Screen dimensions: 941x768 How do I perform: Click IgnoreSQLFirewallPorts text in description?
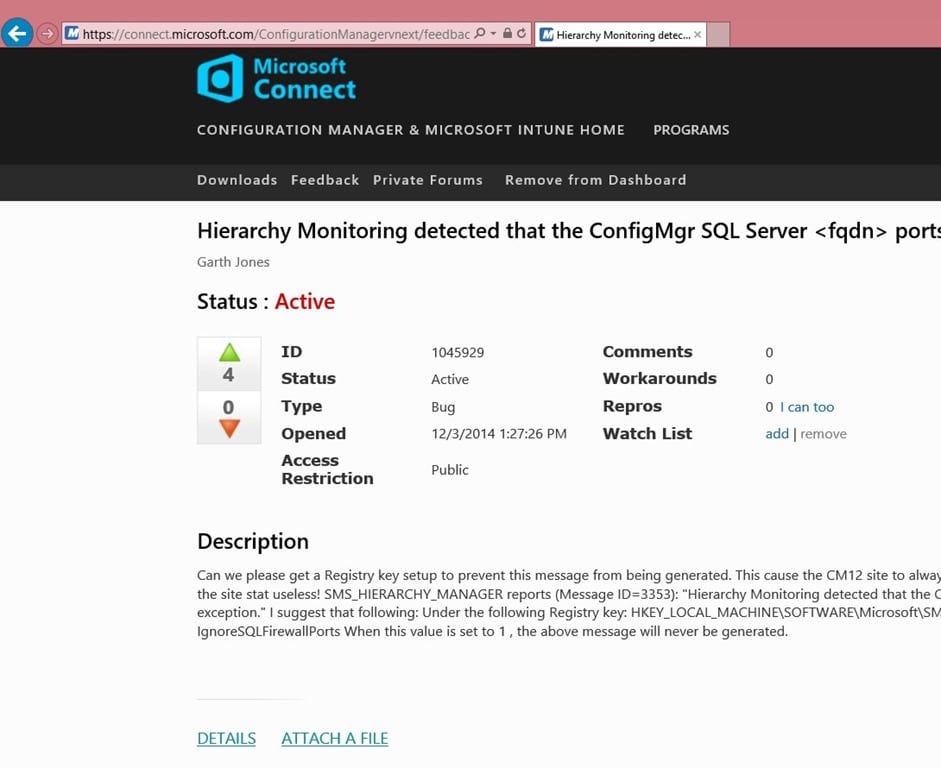(268, 631)
